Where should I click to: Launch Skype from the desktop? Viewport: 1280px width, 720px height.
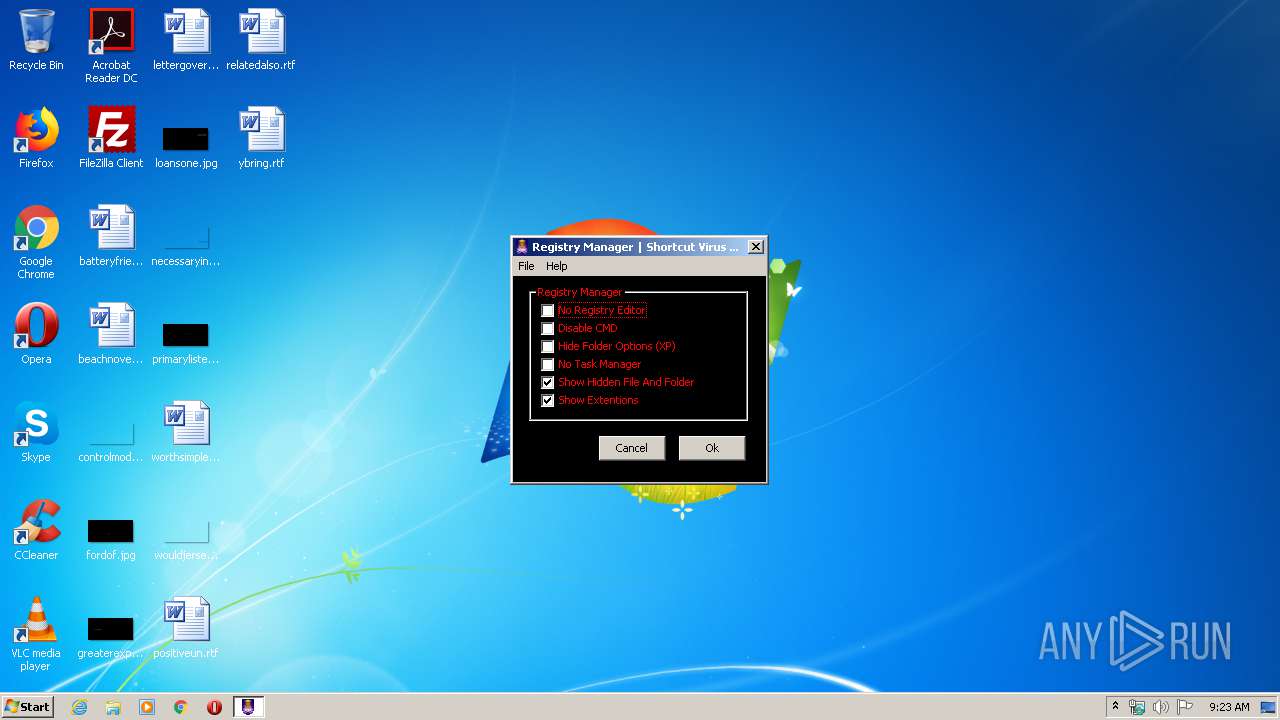36,432
